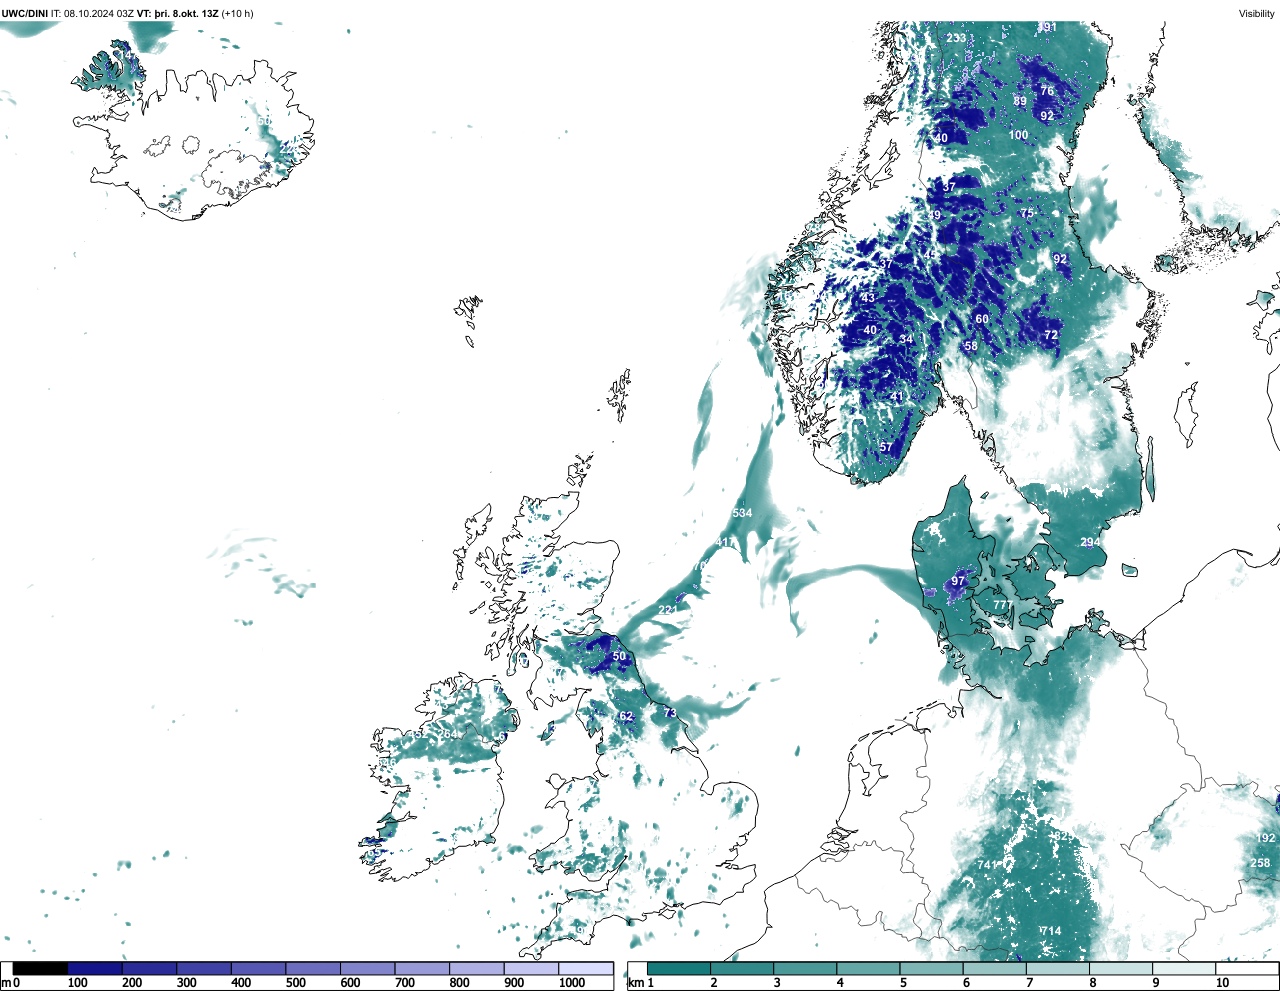Click the '192' value at the right map edge

tap(1266, 839)
